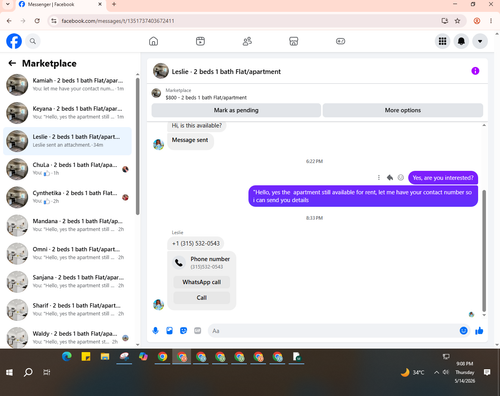
Task: Open the Marketplace storefront icon in top navigation
Action: (294, 41)
